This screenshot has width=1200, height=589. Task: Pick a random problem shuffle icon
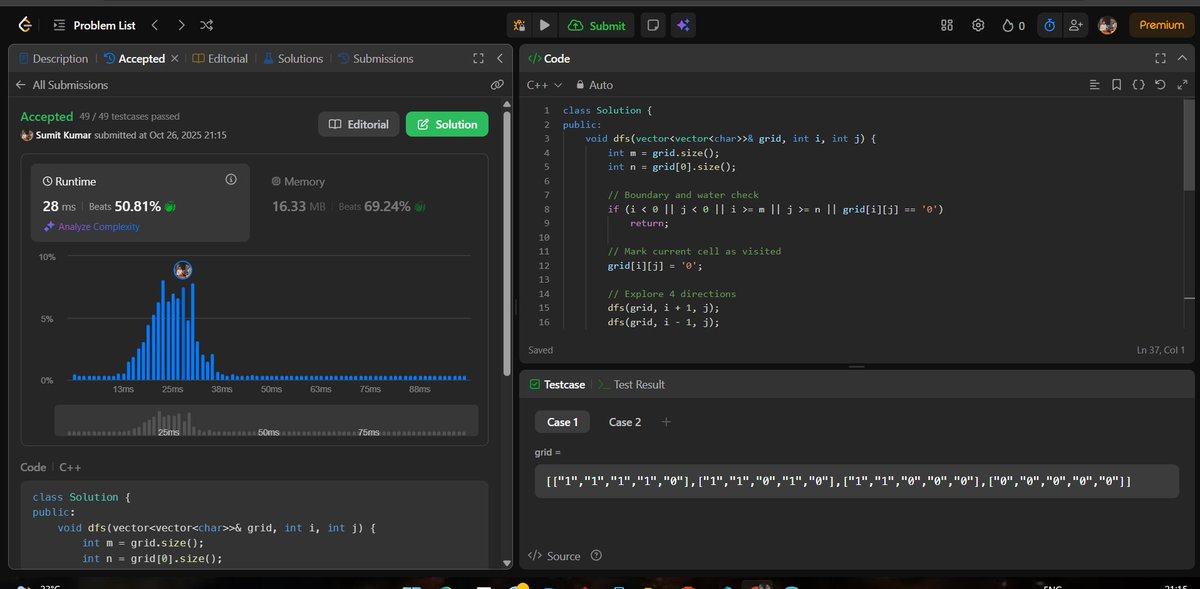[206, 25]
